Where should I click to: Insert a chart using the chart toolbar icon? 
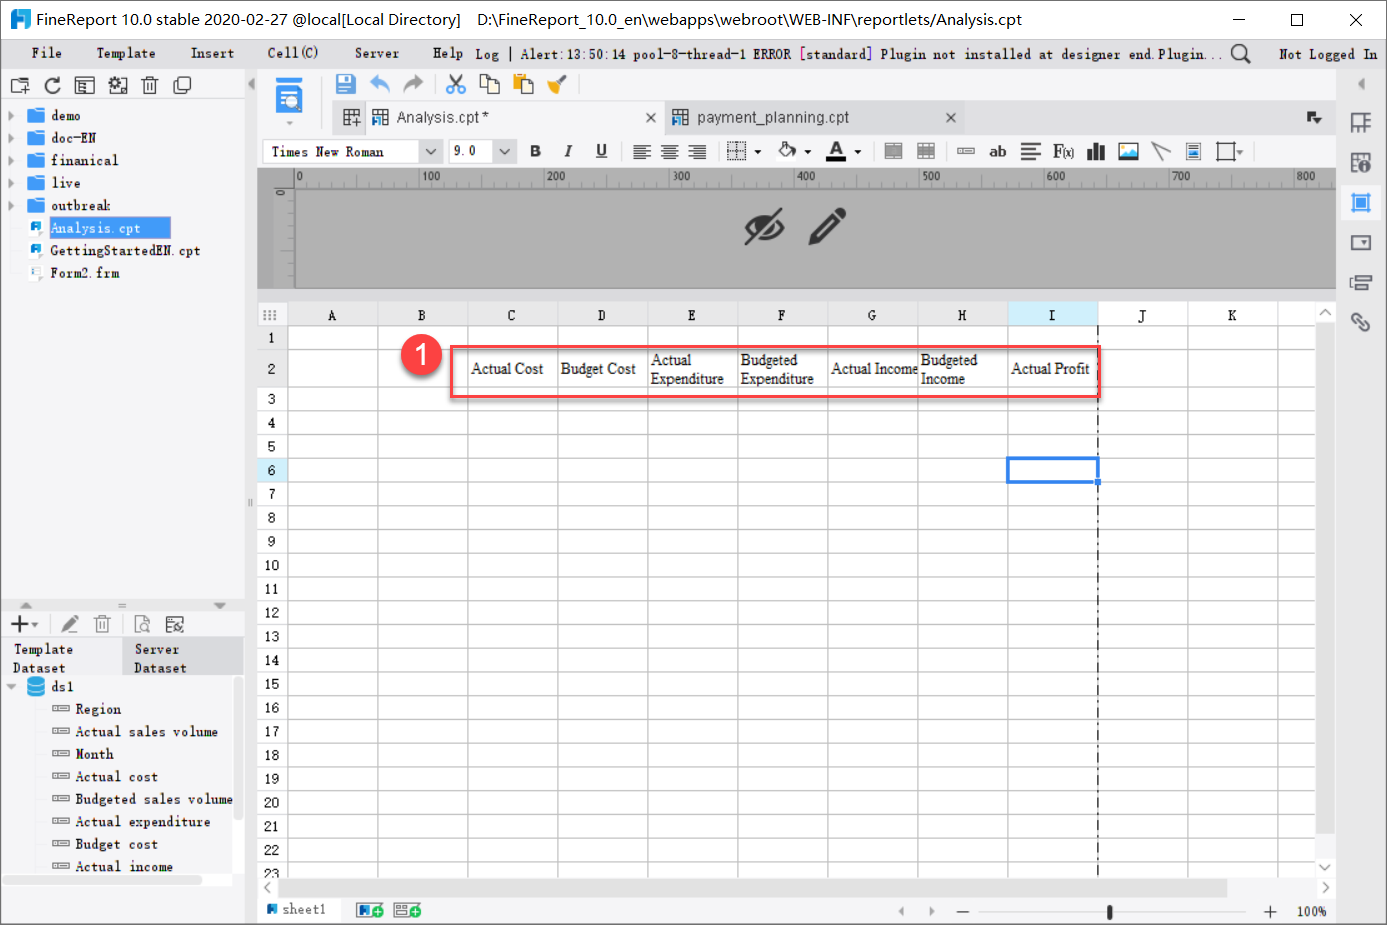point(1095,151)
